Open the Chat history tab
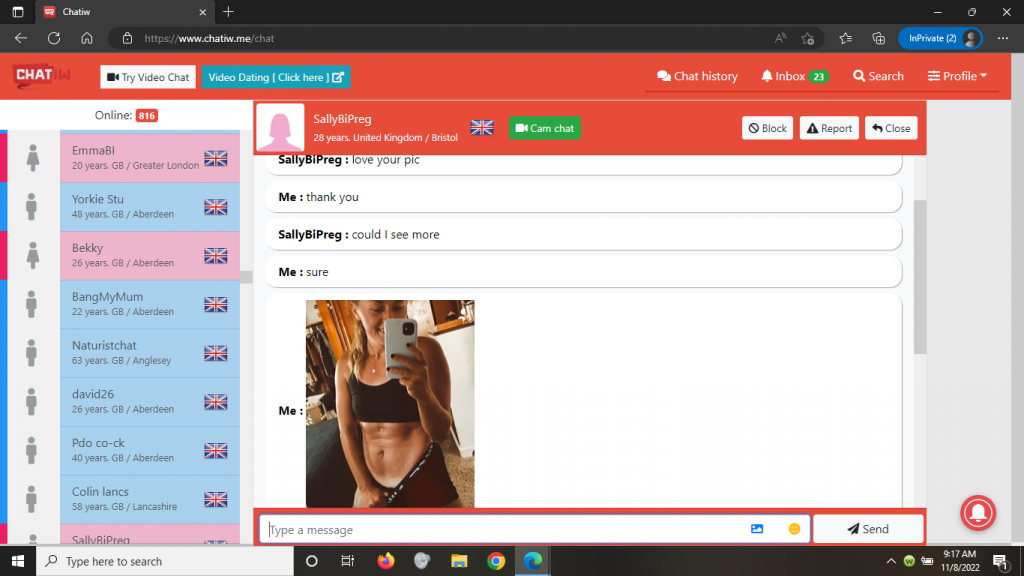 pos(697,76)
